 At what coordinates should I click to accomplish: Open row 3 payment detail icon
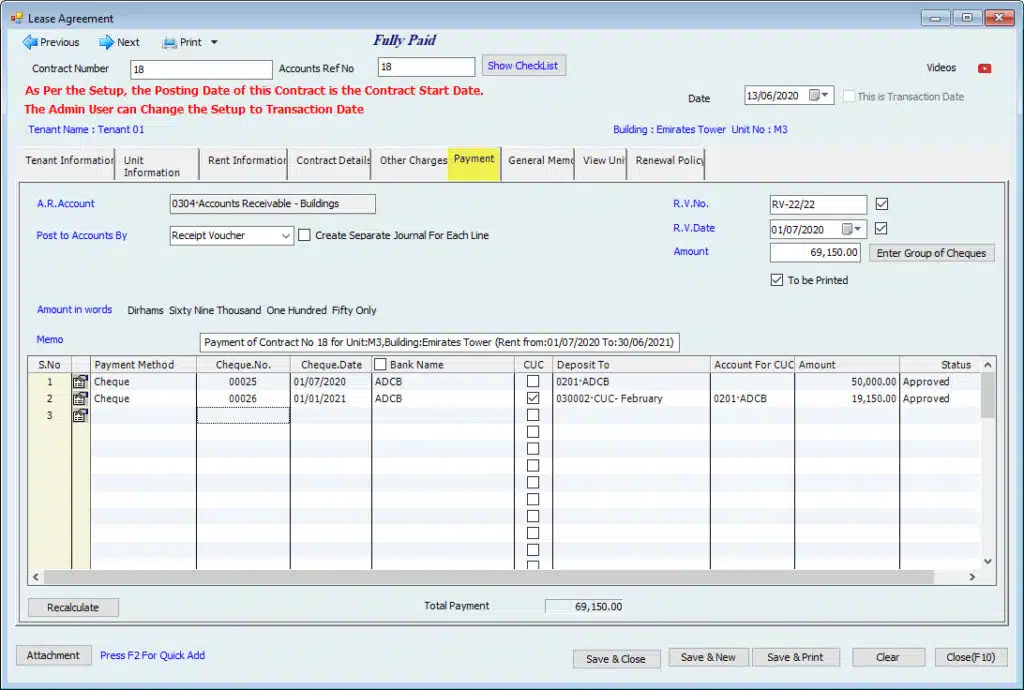pos(80,416)
